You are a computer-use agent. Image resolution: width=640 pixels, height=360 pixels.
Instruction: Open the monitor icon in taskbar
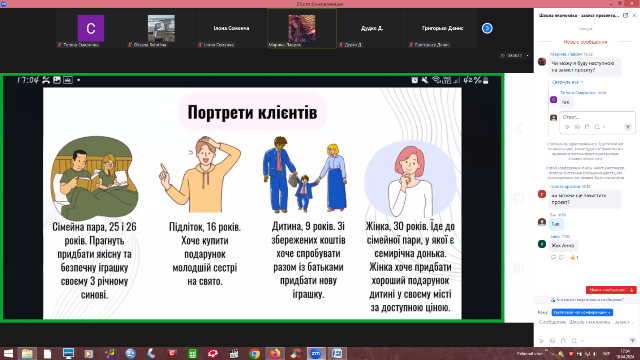[68, 353]
